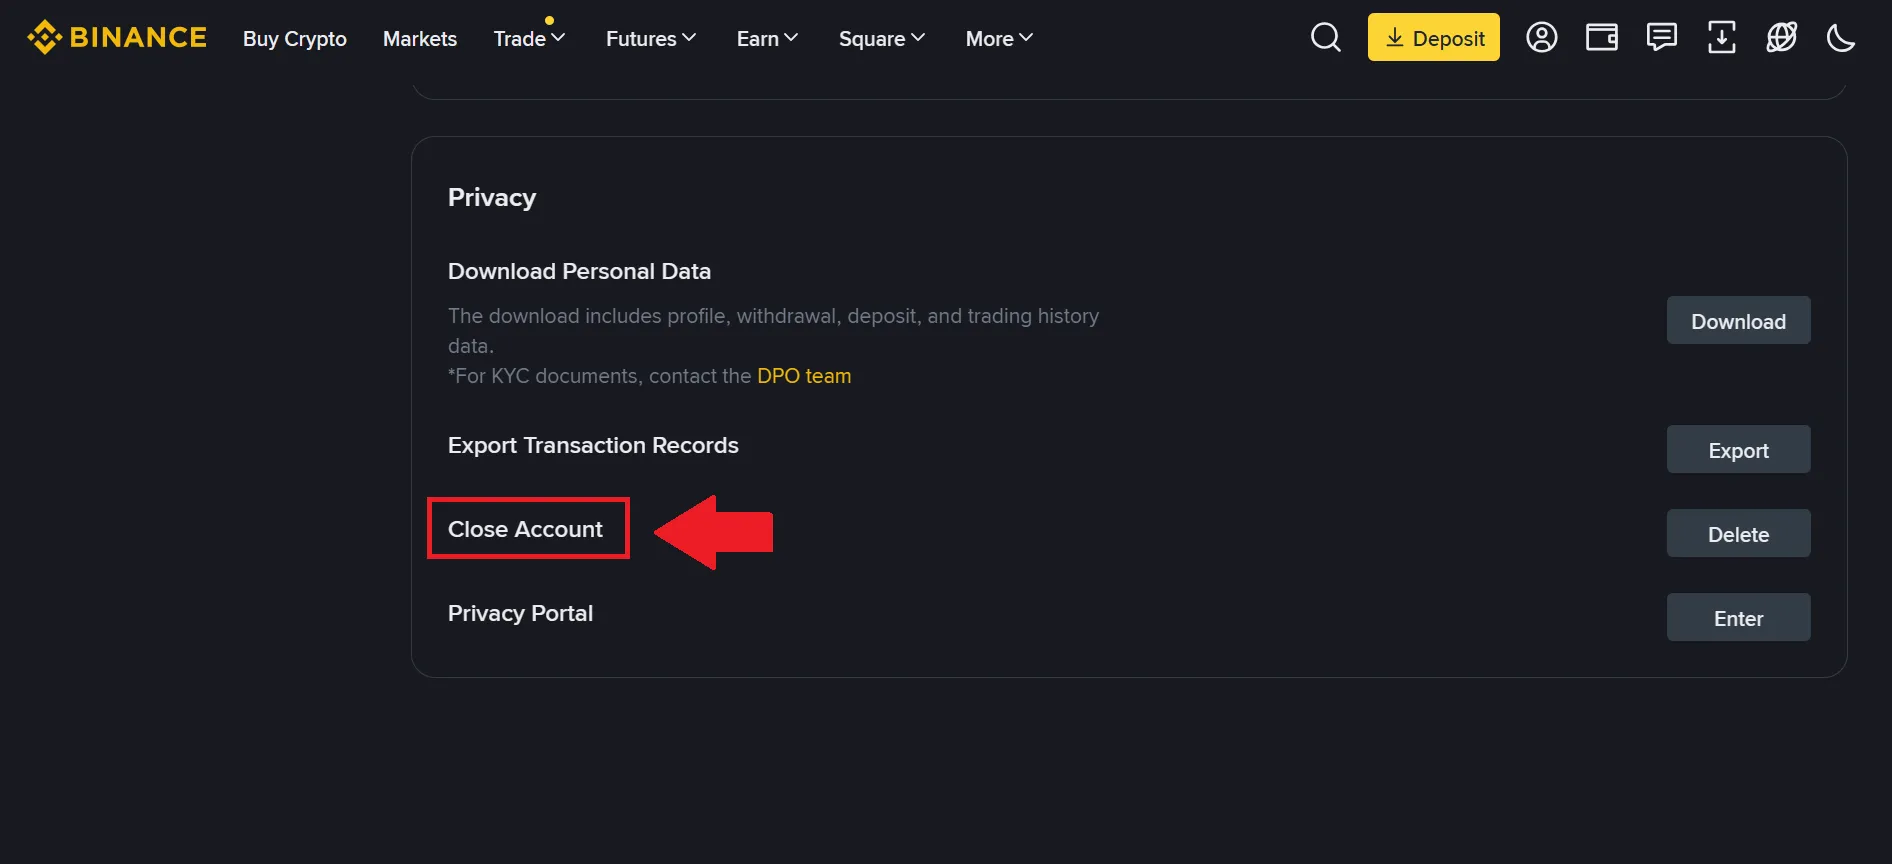Check notification messages

point(1661,37)
